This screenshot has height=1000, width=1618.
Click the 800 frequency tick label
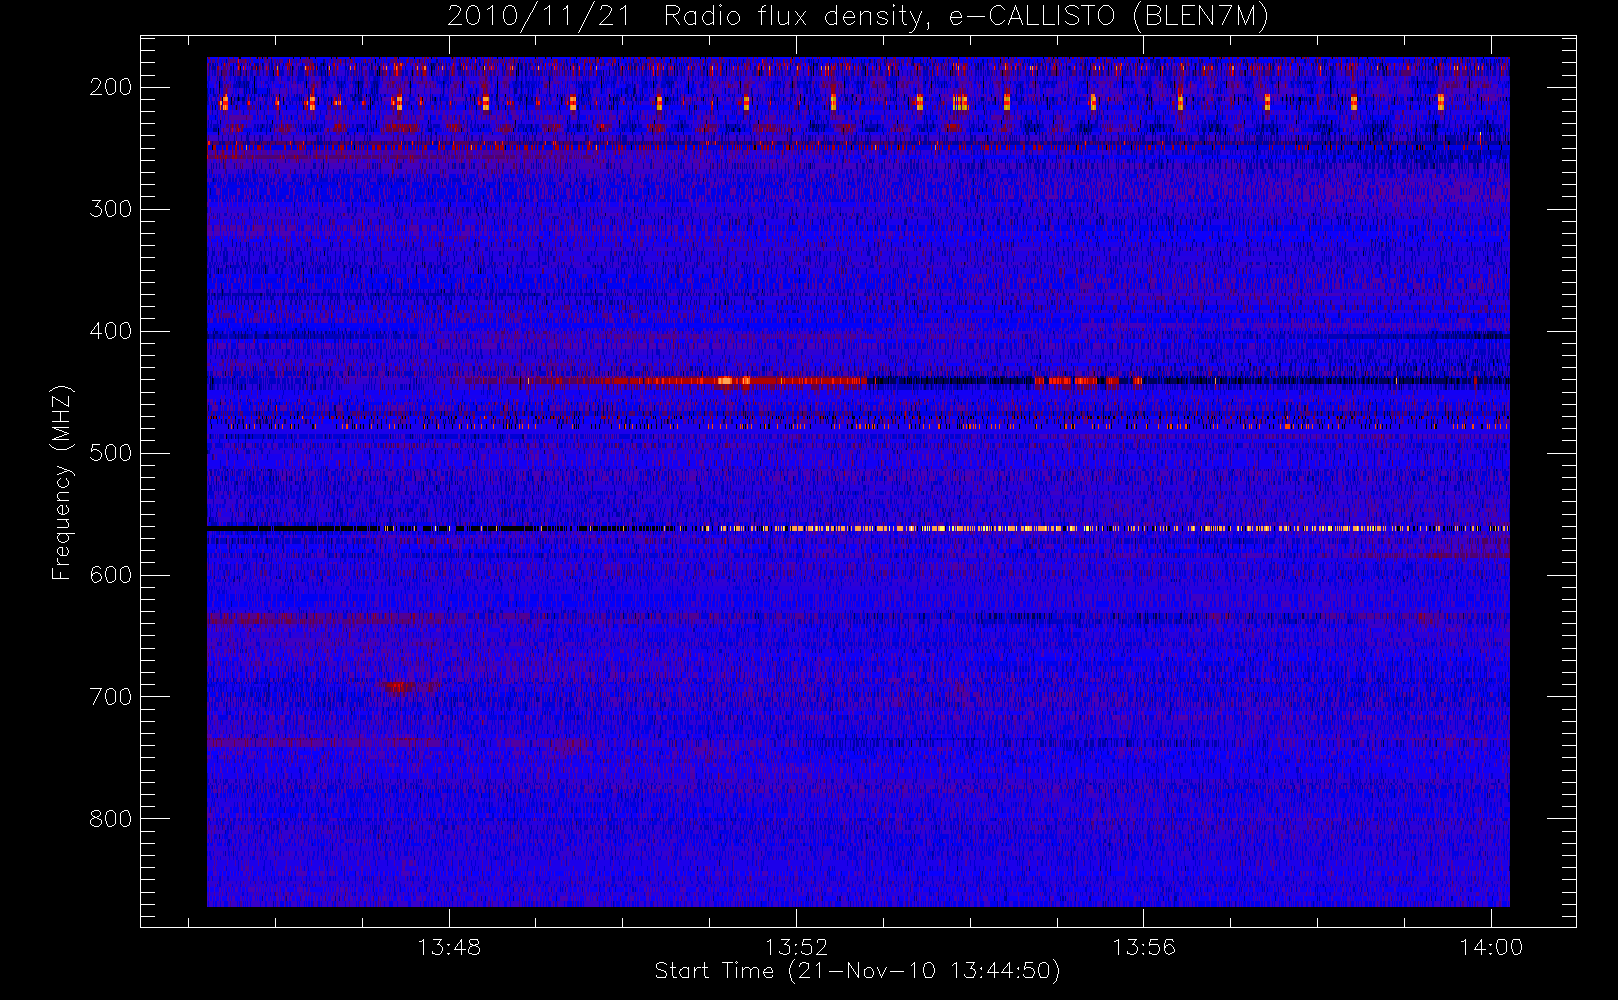pos(111,819)
